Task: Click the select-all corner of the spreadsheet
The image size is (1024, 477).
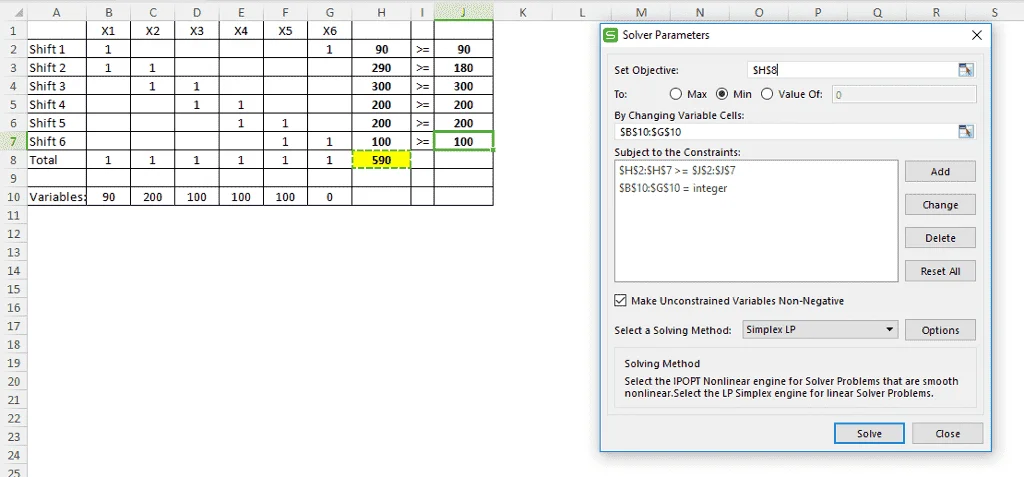Action: pos(14,12)
